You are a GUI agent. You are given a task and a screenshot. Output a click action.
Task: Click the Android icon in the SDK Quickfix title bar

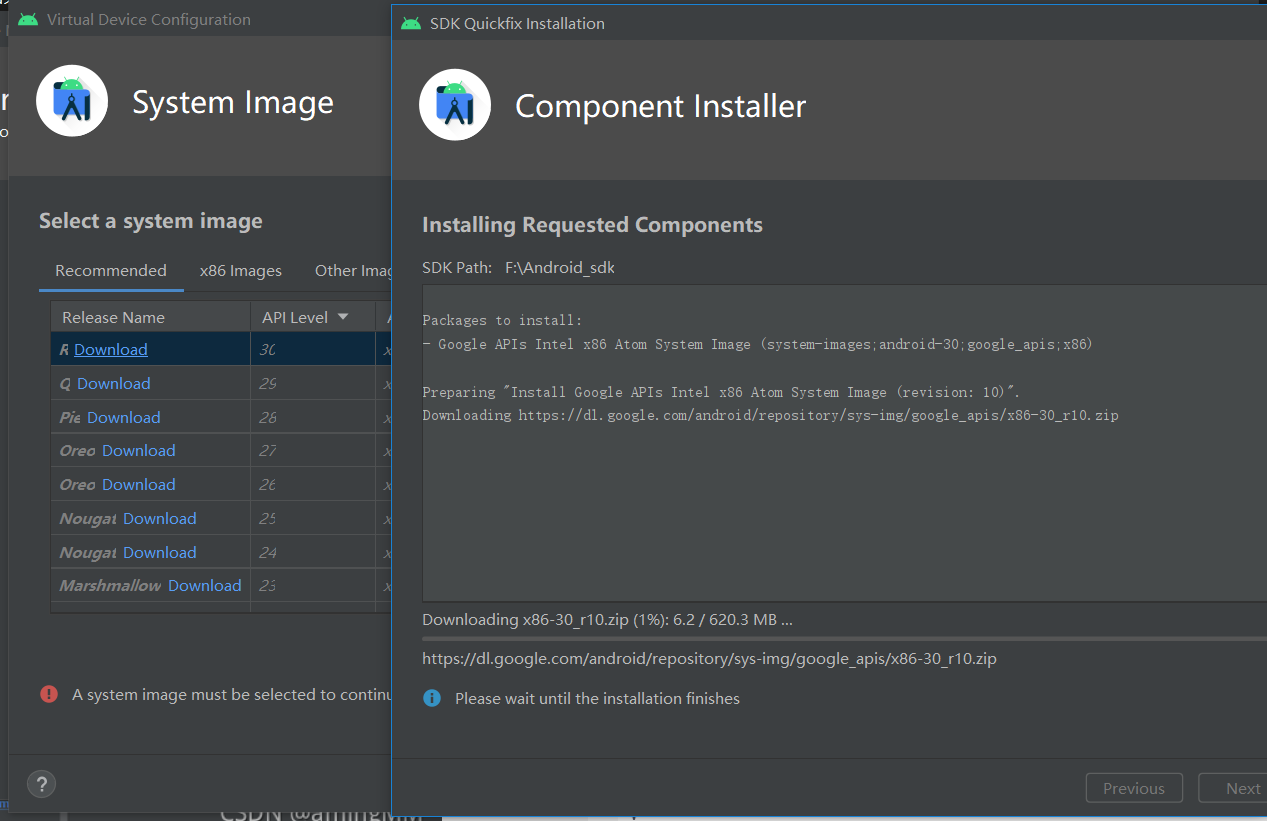pos(411,23)
